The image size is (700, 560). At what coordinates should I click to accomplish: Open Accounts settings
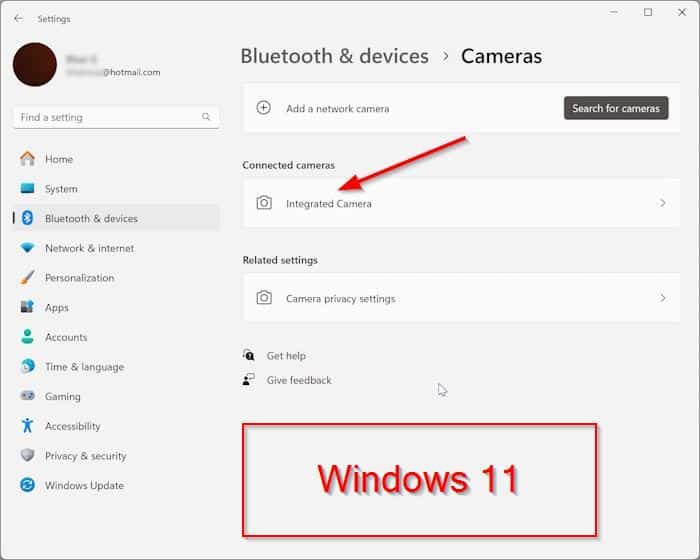[x=117, y=337]
